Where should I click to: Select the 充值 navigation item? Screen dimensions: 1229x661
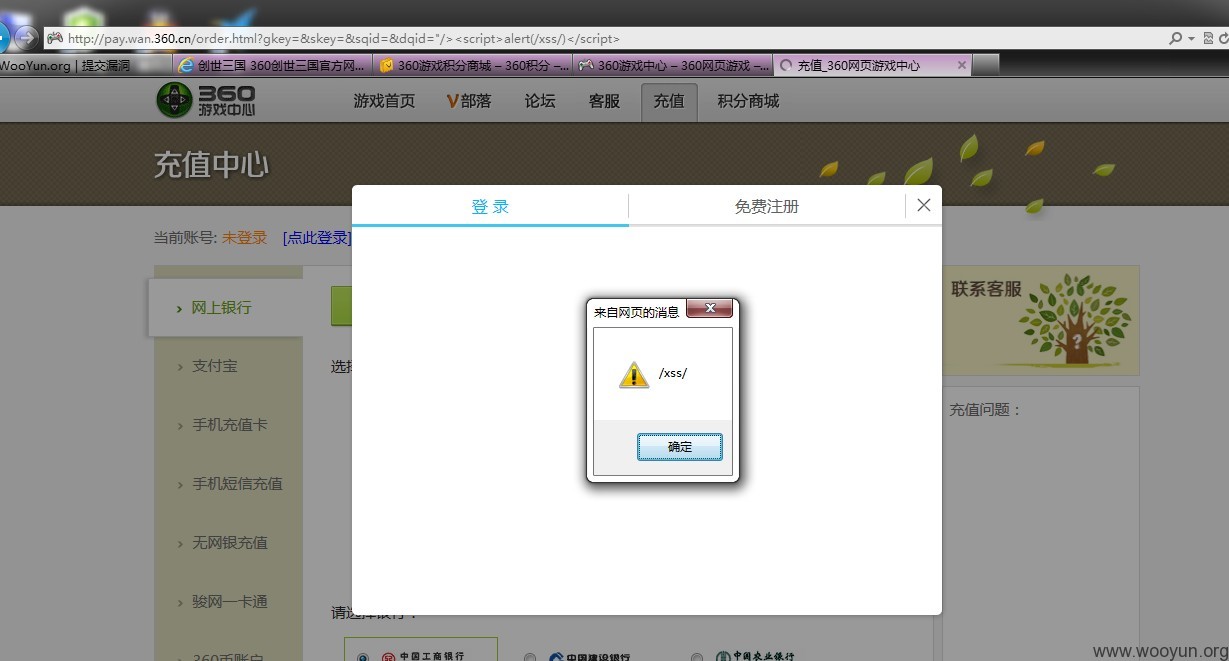pos(669,102)
